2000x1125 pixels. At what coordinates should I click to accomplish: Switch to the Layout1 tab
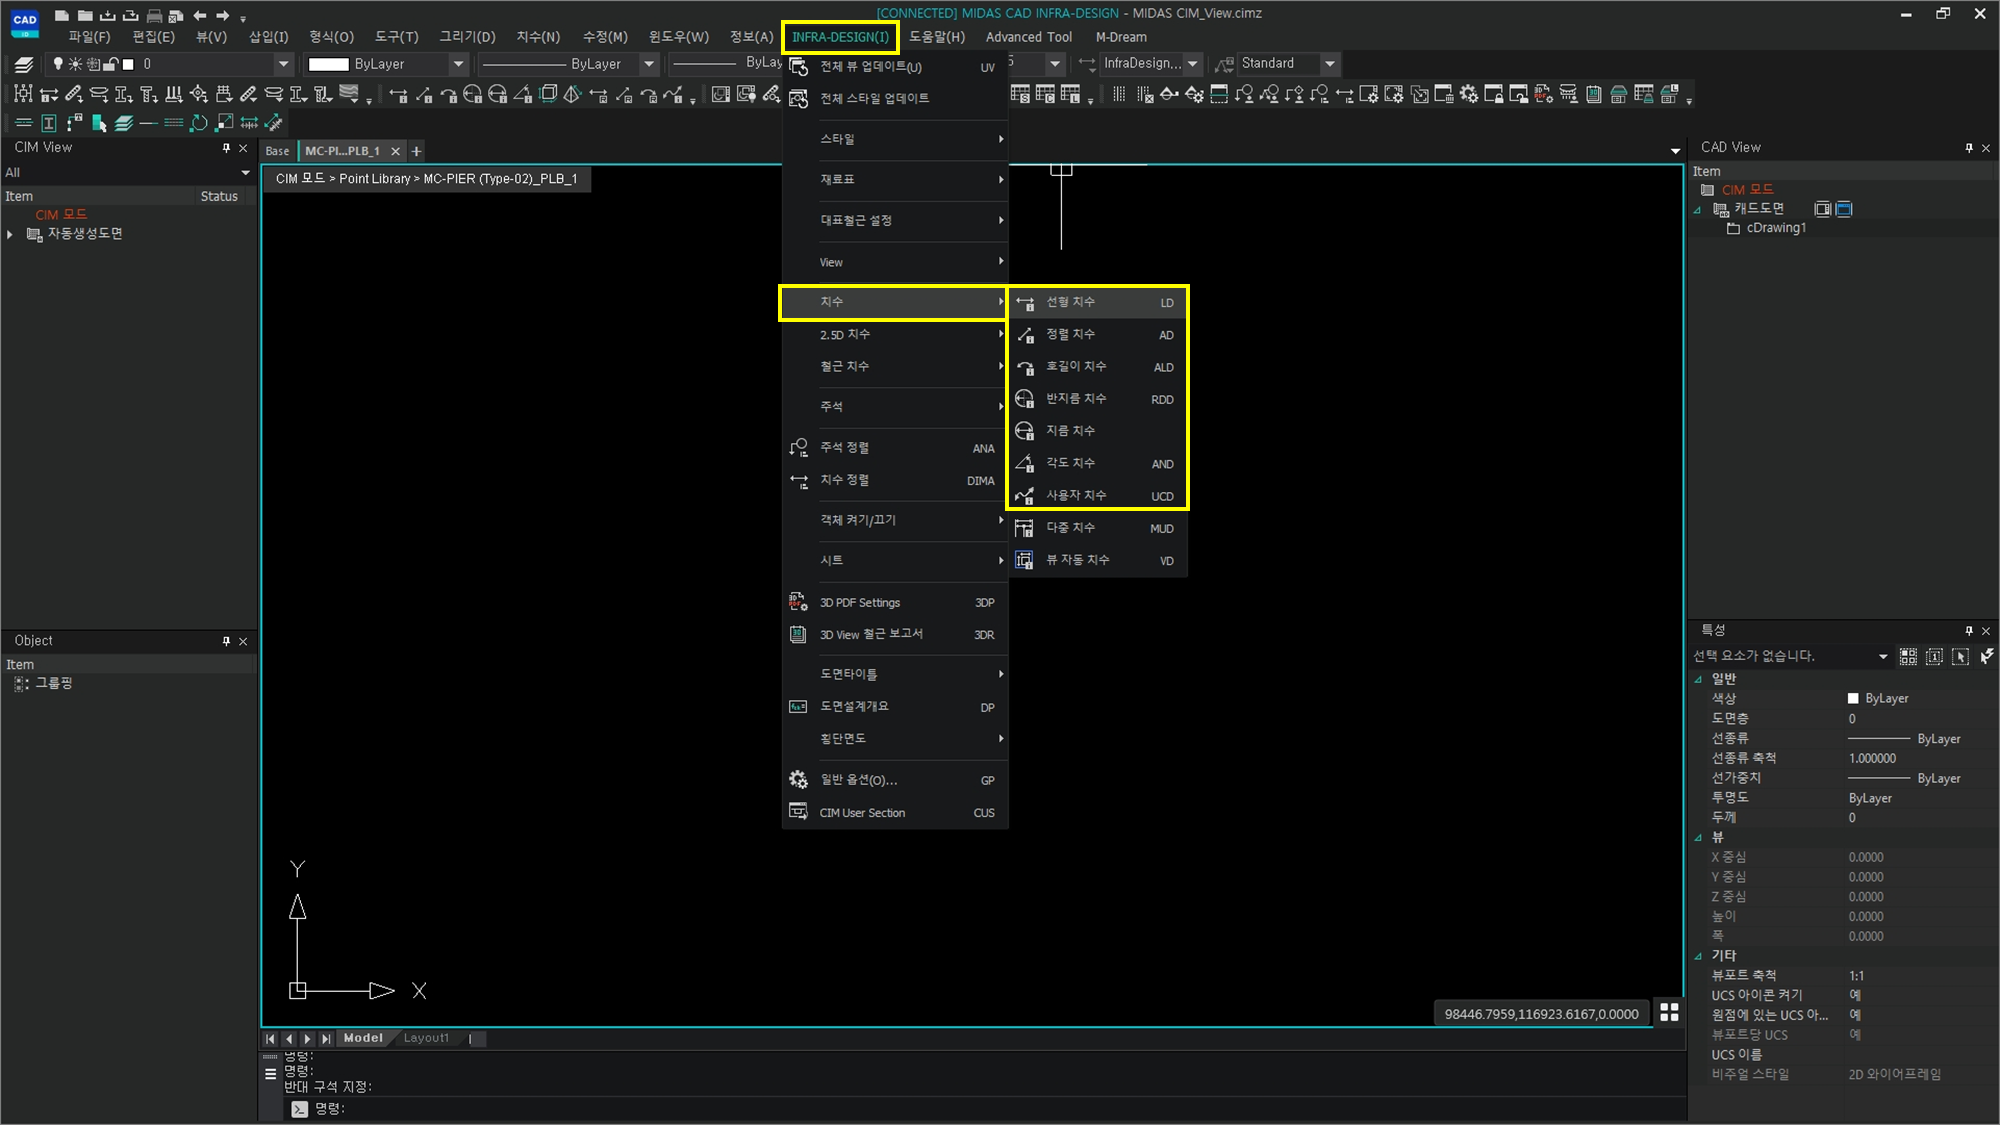pos(426,1038)
